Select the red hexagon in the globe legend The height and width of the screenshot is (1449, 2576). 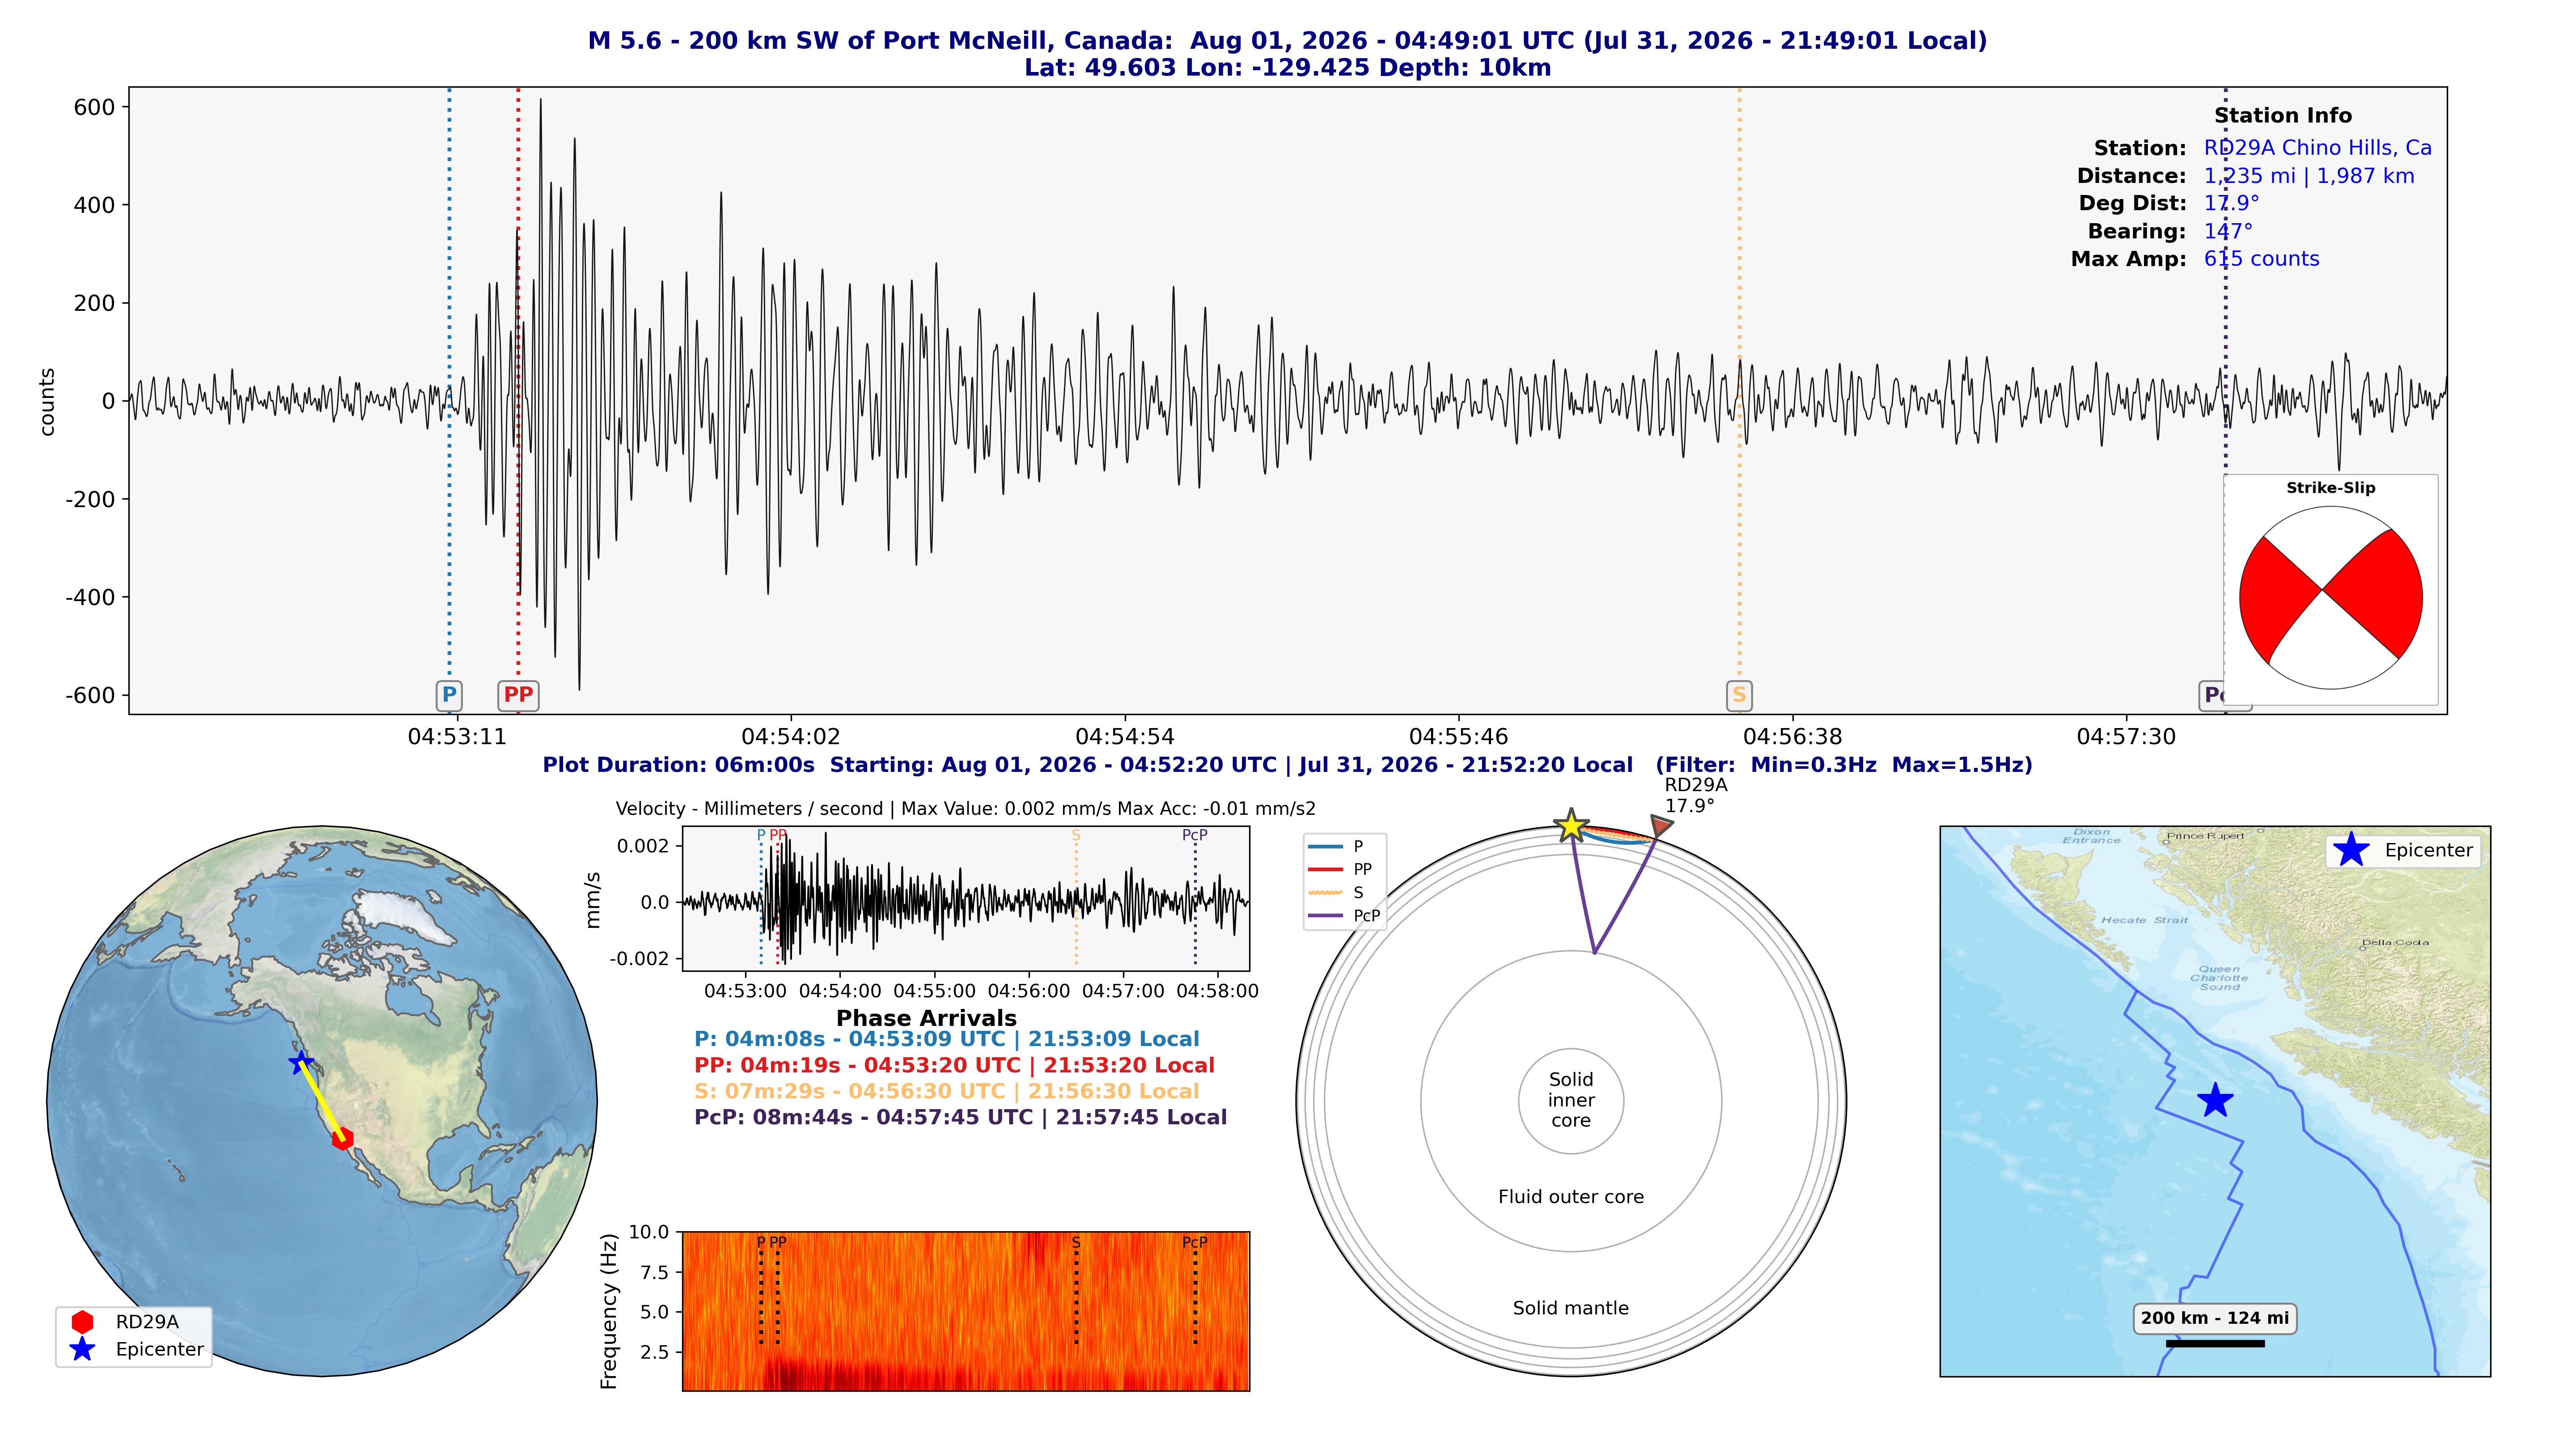click(x=82, y=1322)
